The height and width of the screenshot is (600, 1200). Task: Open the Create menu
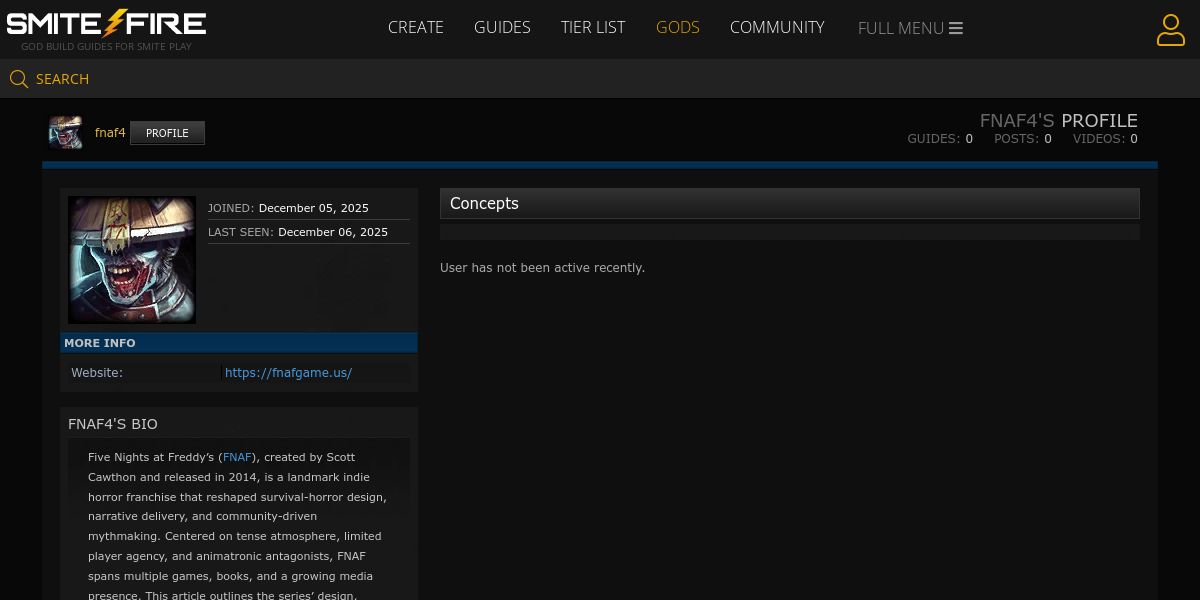416,28
